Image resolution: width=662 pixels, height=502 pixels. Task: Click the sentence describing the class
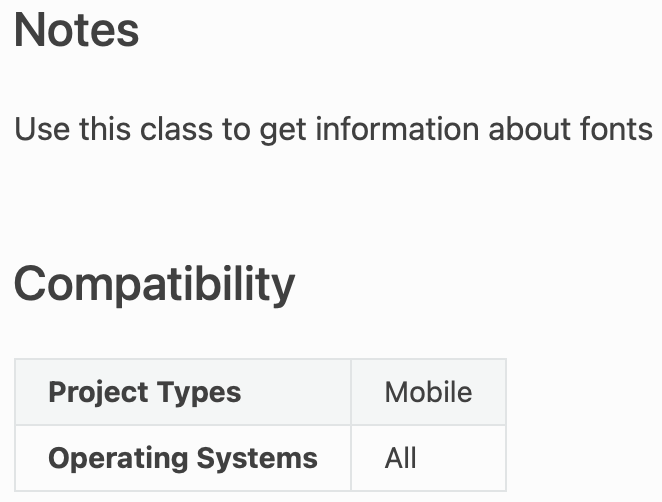(x=333, y=130)
